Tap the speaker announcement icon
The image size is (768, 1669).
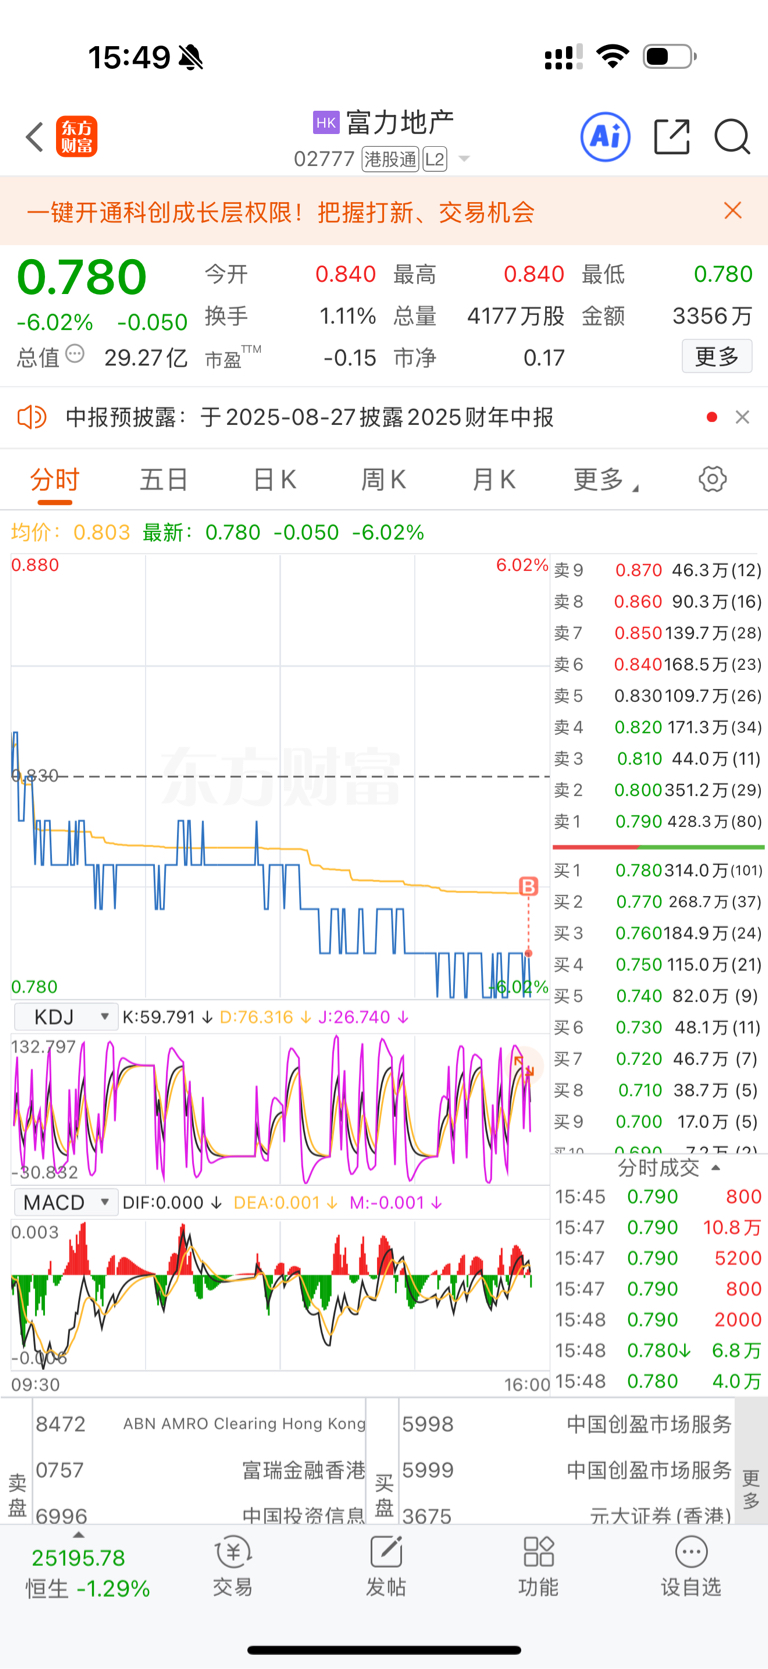(32, 417)
